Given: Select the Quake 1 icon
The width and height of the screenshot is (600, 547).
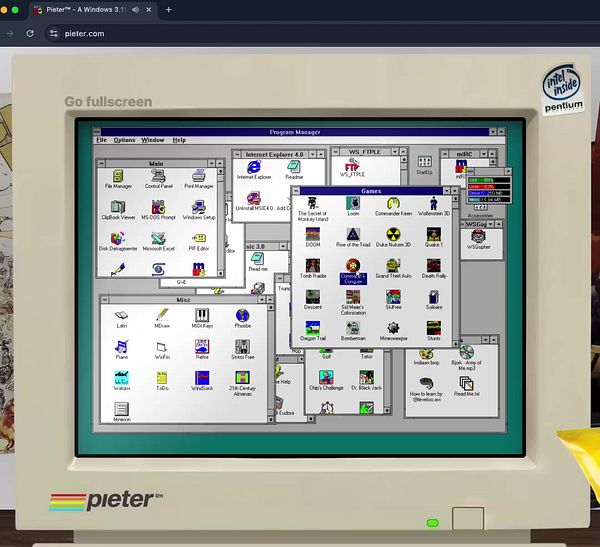Looking at the screenshot, I should 434,238.
